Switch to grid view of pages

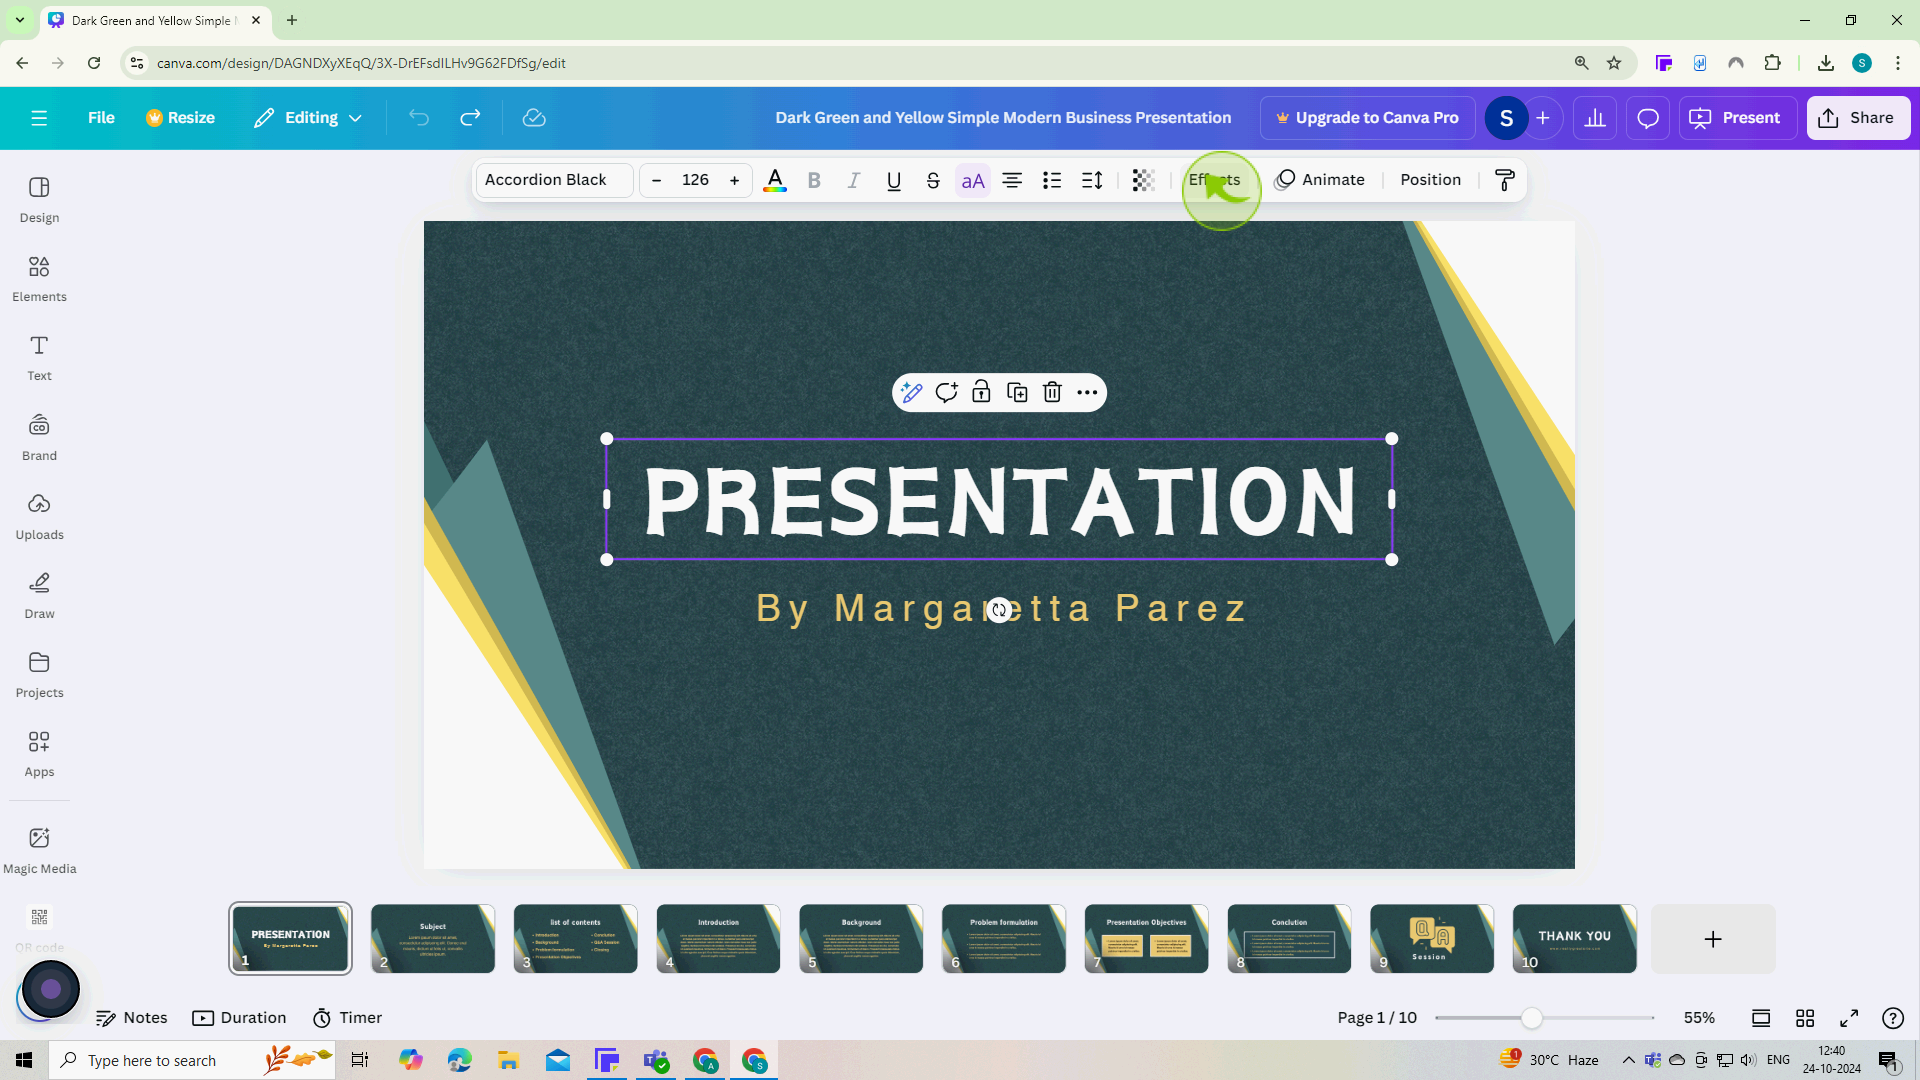(1805, 1018)
